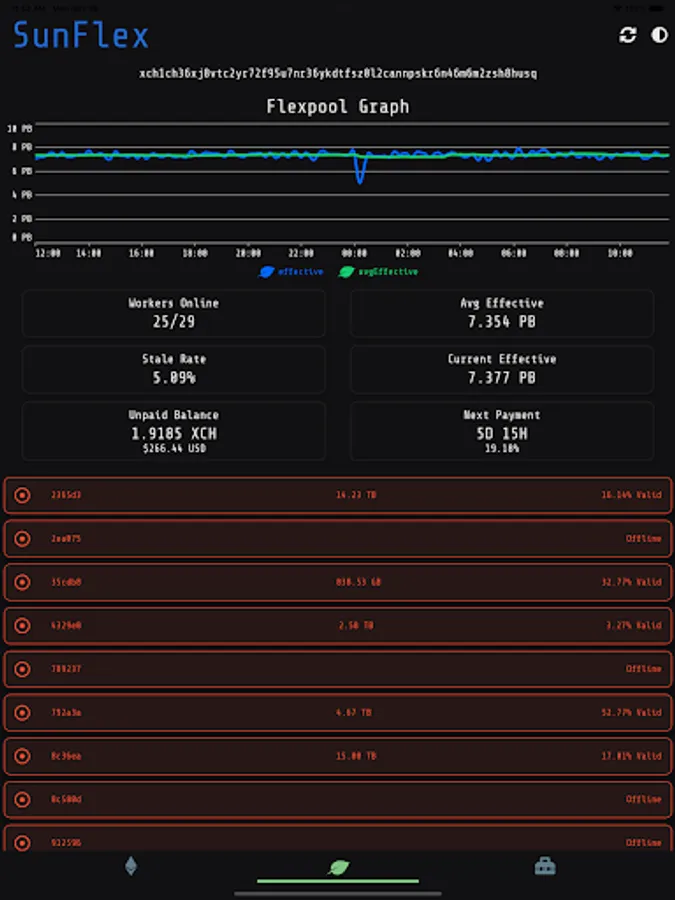Click the status circle icon of the 2.58 TB worker
The height and width of the screenshot is (900, 675).
click(22, 625)
